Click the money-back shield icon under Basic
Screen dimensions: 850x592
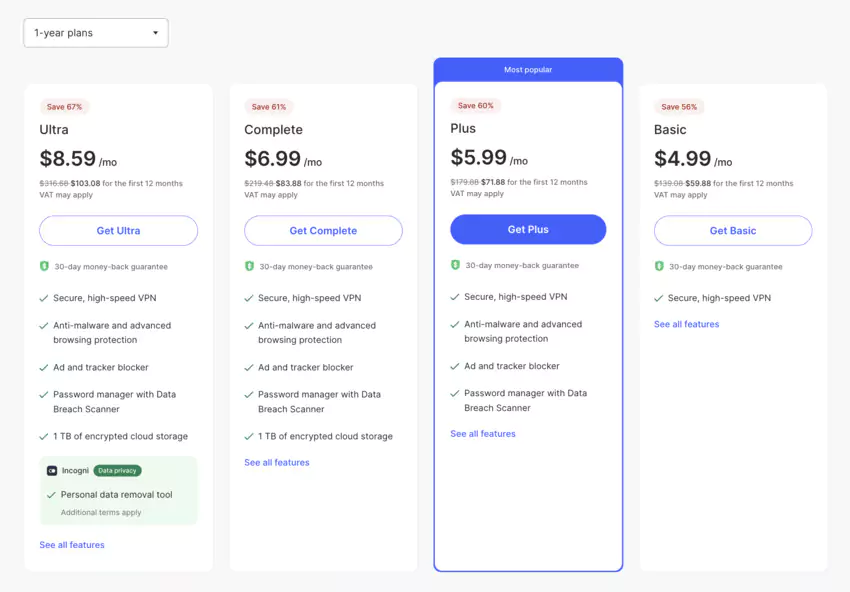[658, 266]
